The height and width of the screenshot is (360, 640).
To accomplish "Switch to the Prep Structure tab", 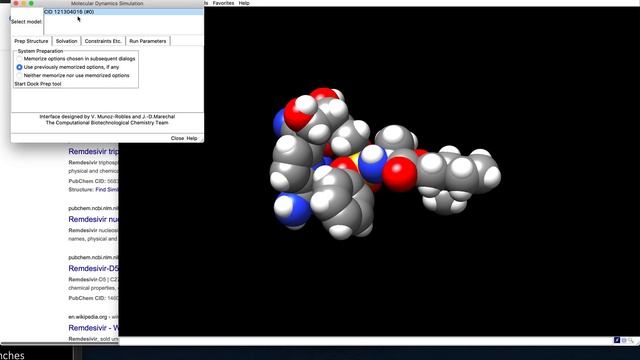I will click(x=31, y=41).
